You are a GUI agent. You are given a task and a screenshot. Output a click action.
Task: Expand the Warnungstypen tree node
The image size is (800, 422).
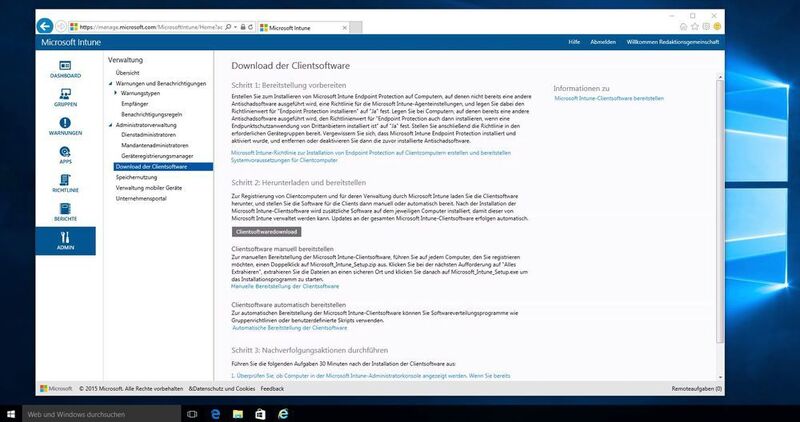(116, 93)
